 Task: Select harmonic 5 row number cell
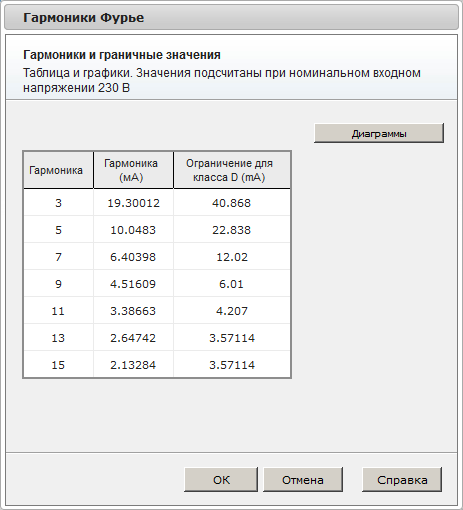click(58, 230)
